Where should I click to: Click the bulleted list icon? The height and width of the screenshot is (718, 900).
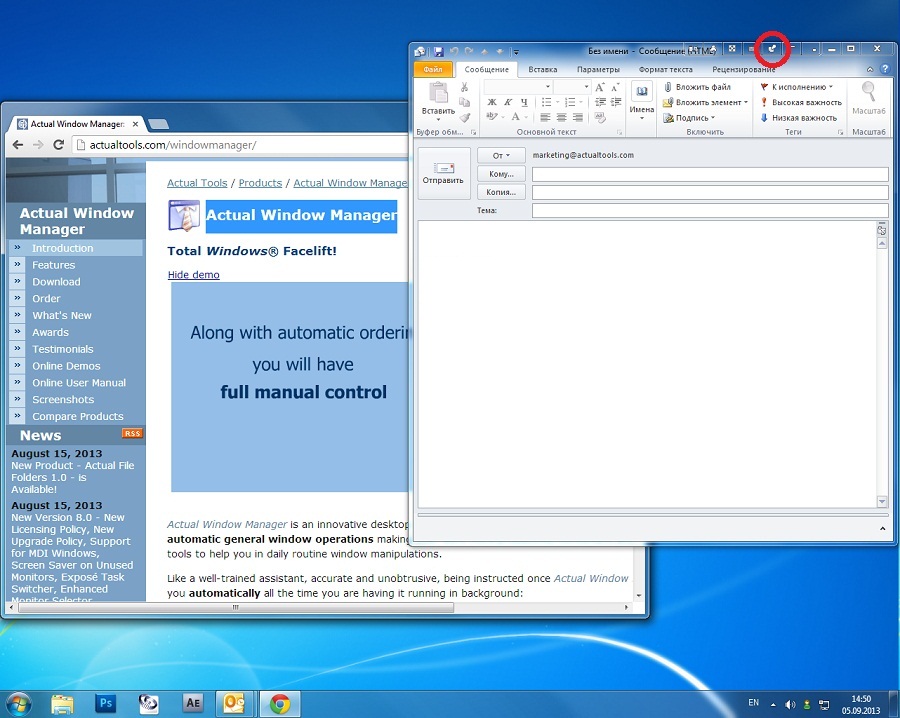click(546, 102)
